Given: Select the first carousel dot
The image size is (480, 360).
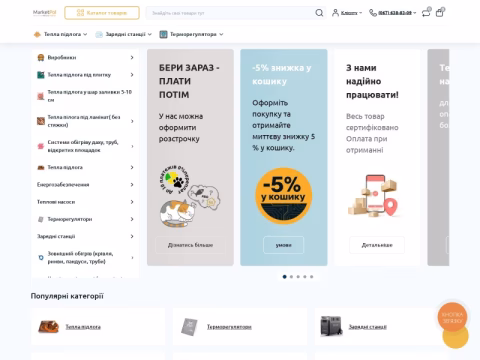Looking at the screenshot, I should click(x=284, y=277).
